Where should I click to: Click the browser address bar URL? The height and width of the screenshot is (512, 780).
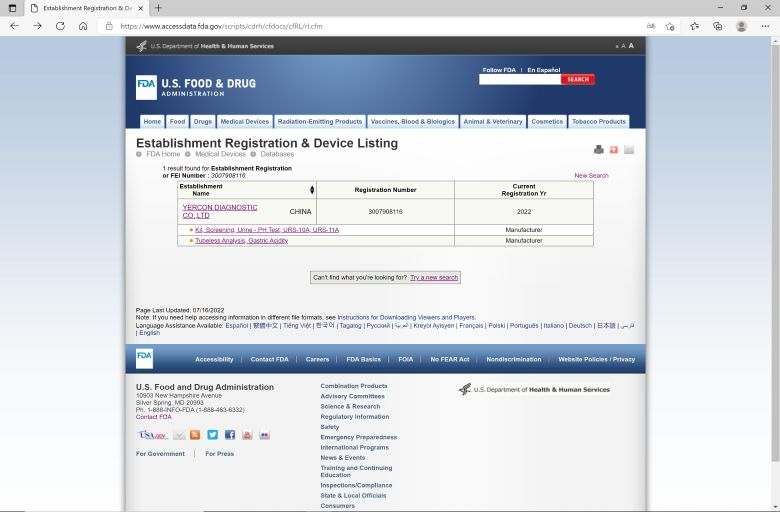pyautogui.click(x=221, y=26)
